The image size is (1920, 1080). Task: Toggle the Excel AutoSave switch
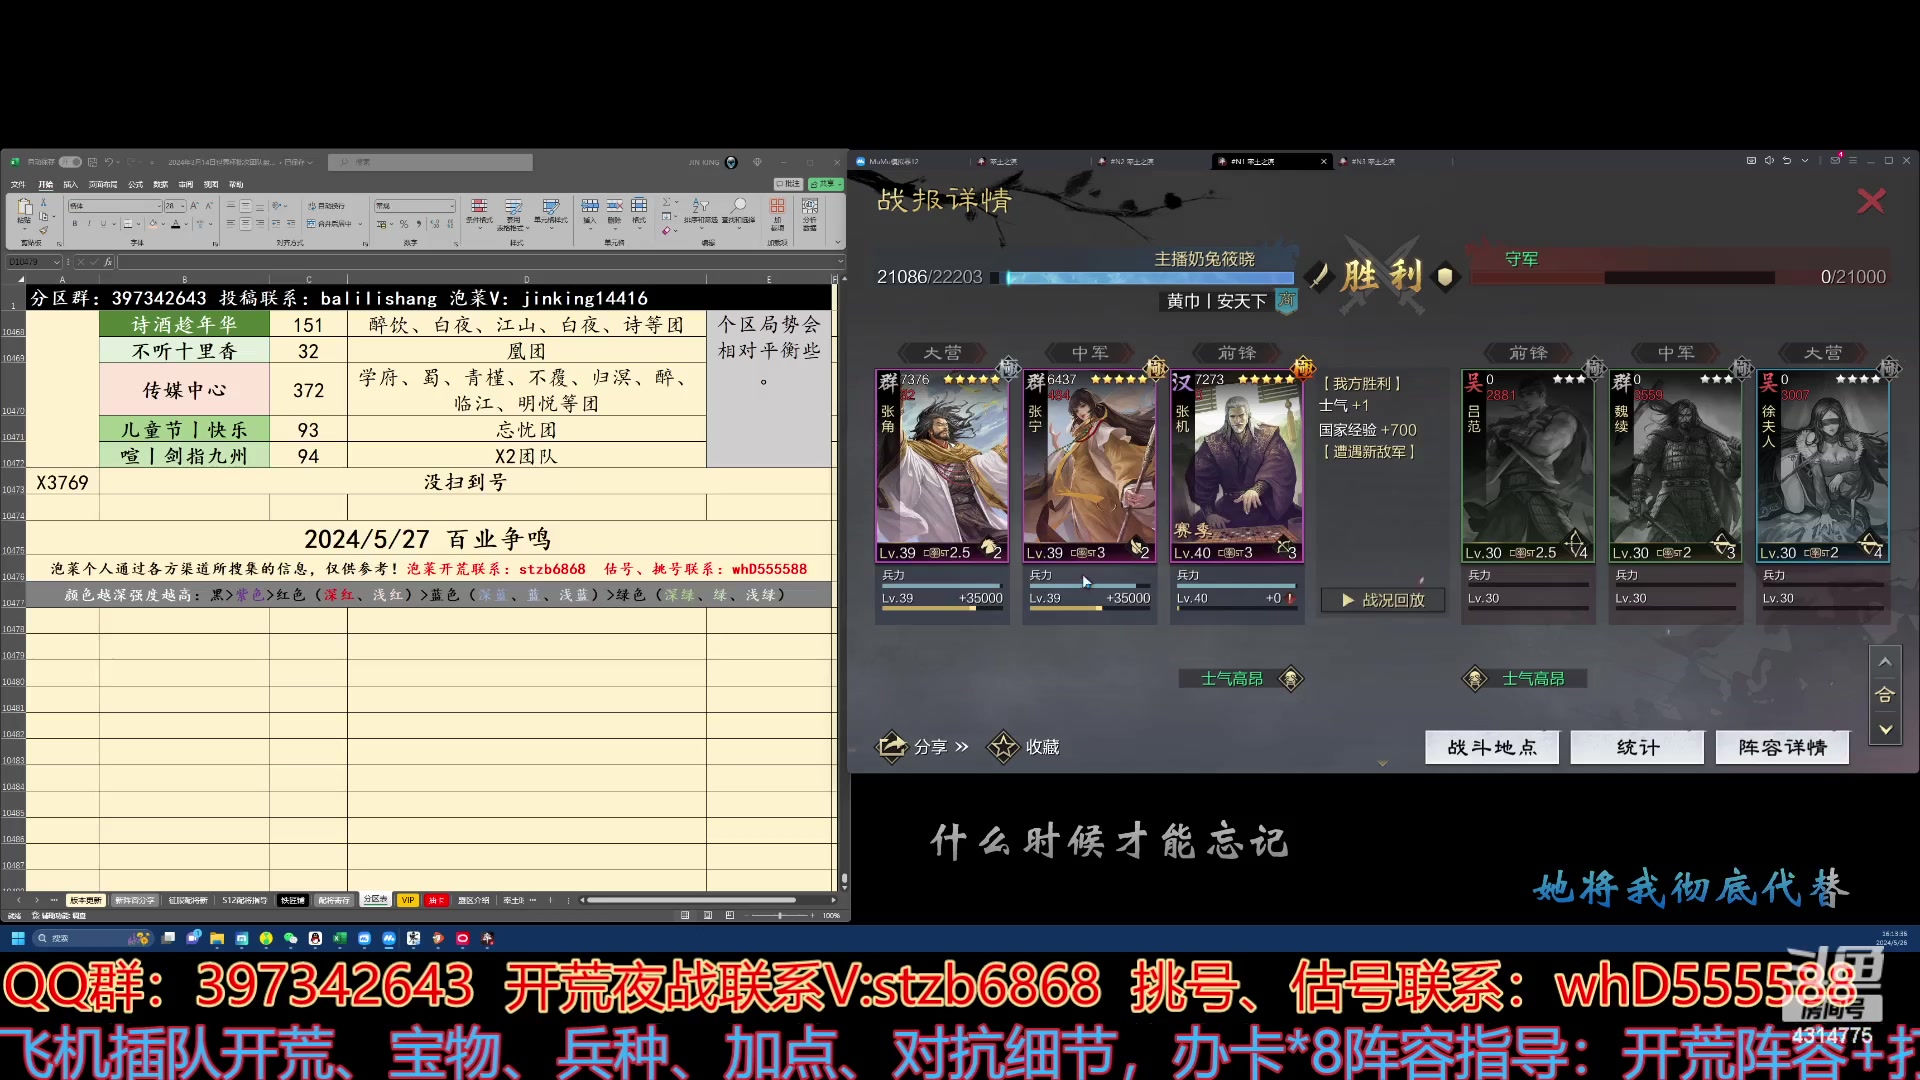point(70,162)
